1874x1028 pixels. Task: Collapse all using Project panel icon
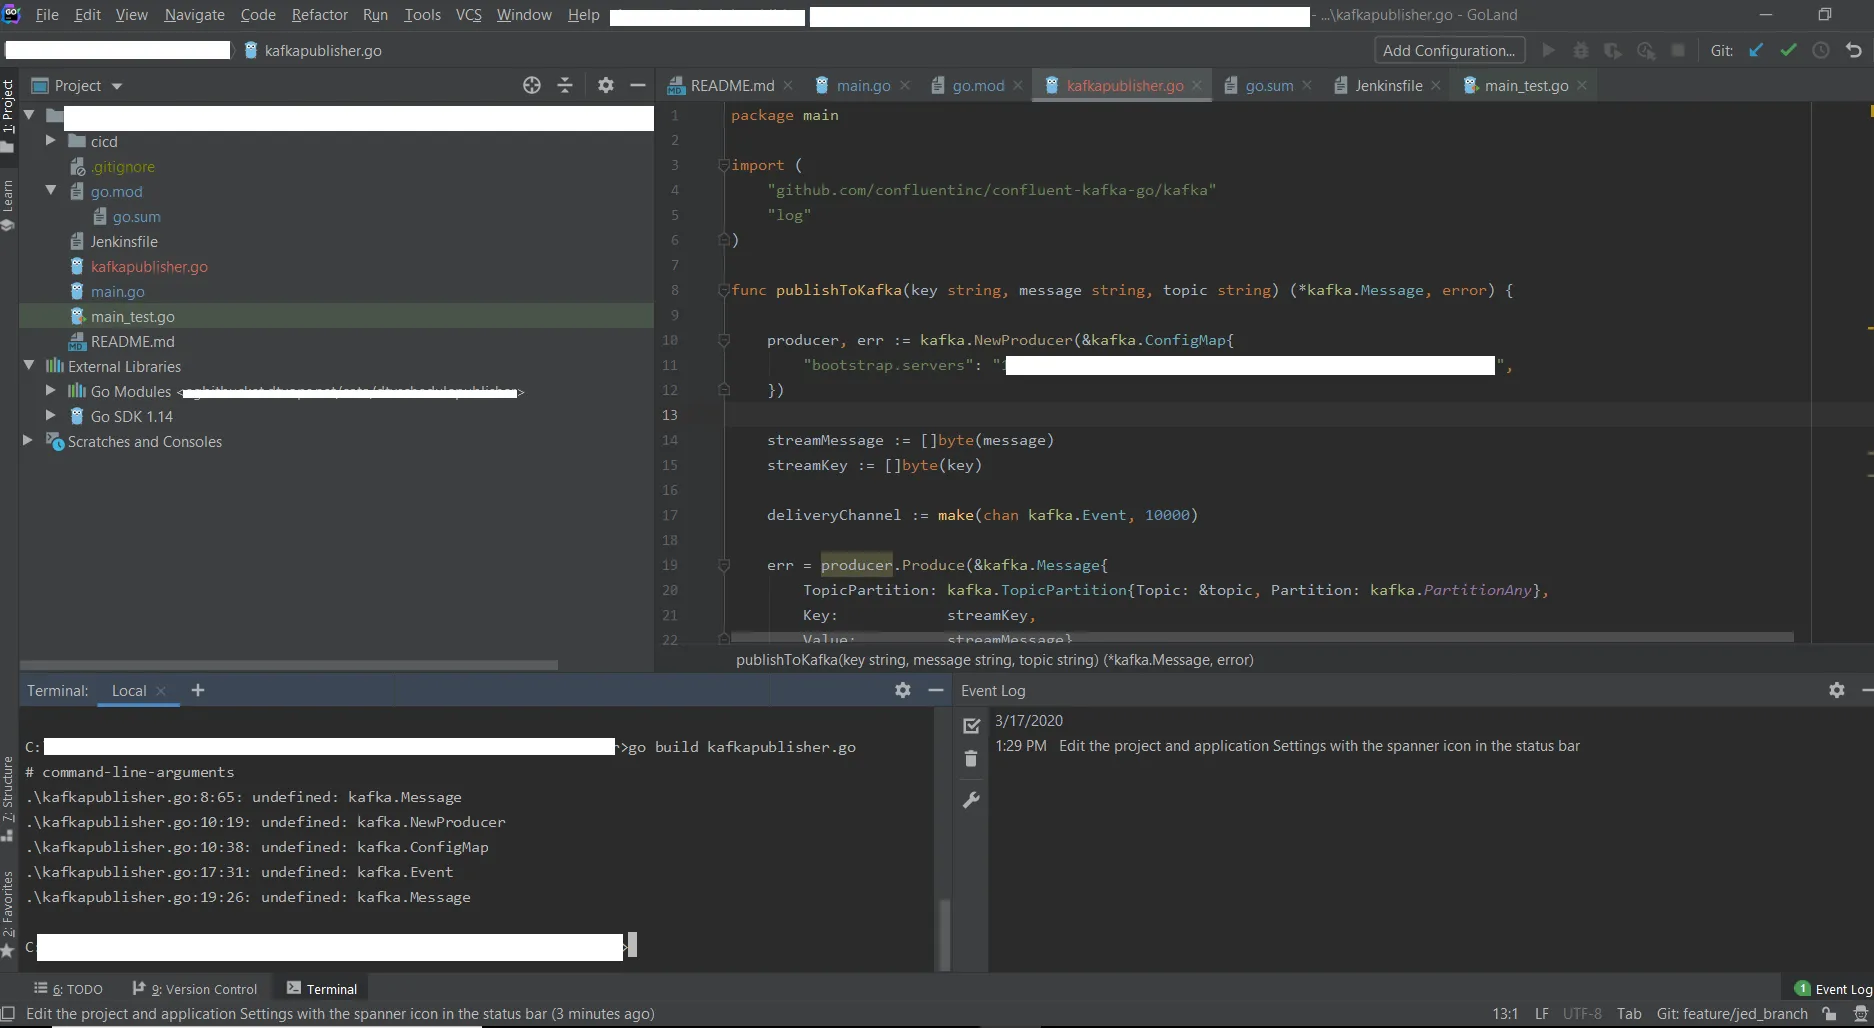[x=565, y=86]
